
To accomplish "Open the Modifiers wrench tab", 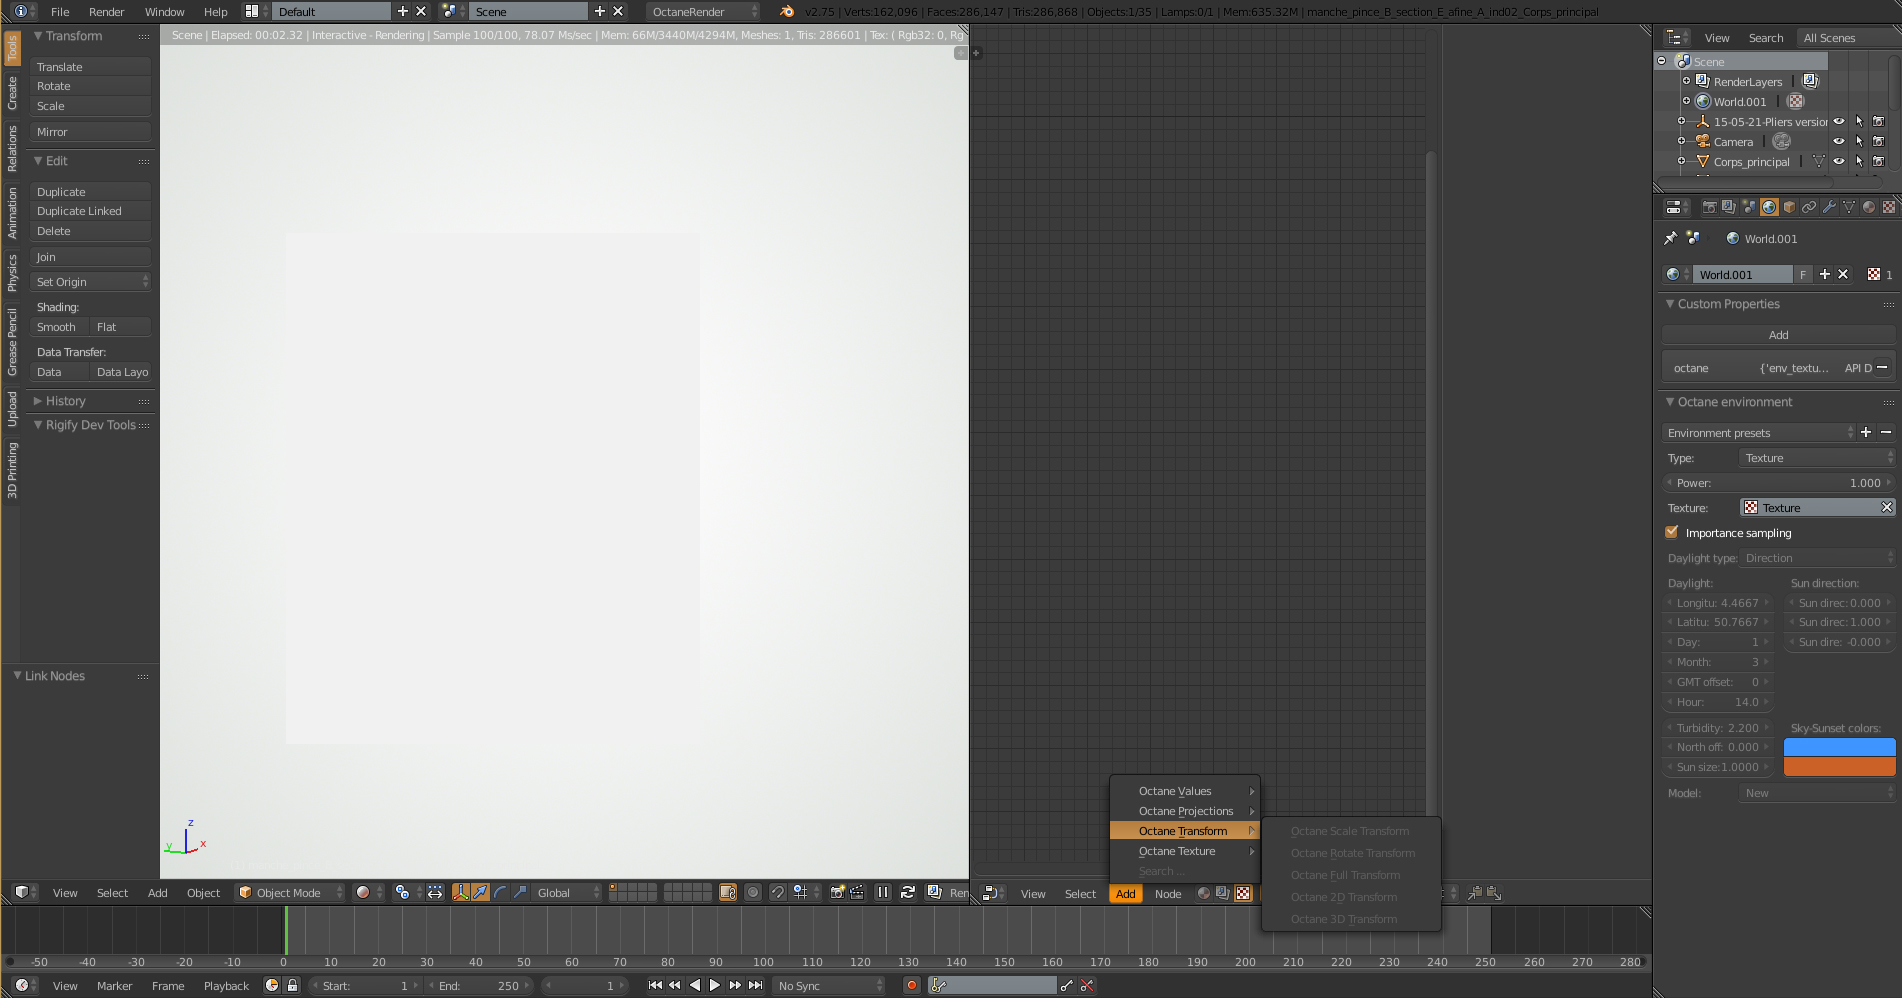I will point(1829,207).
